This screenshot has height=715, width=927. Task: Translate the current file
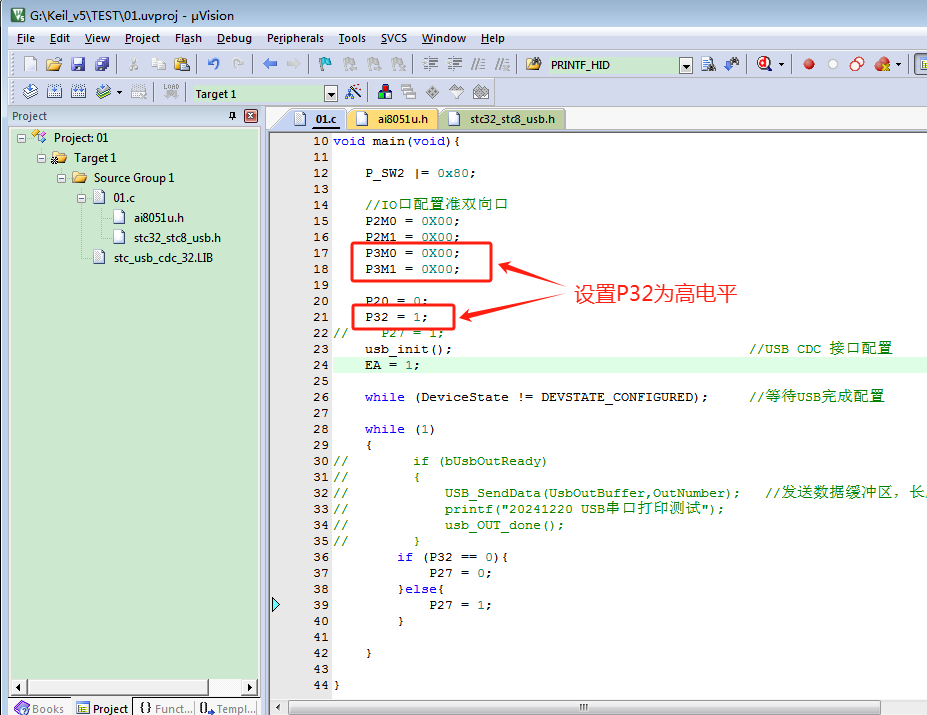[x=30, y=92]
